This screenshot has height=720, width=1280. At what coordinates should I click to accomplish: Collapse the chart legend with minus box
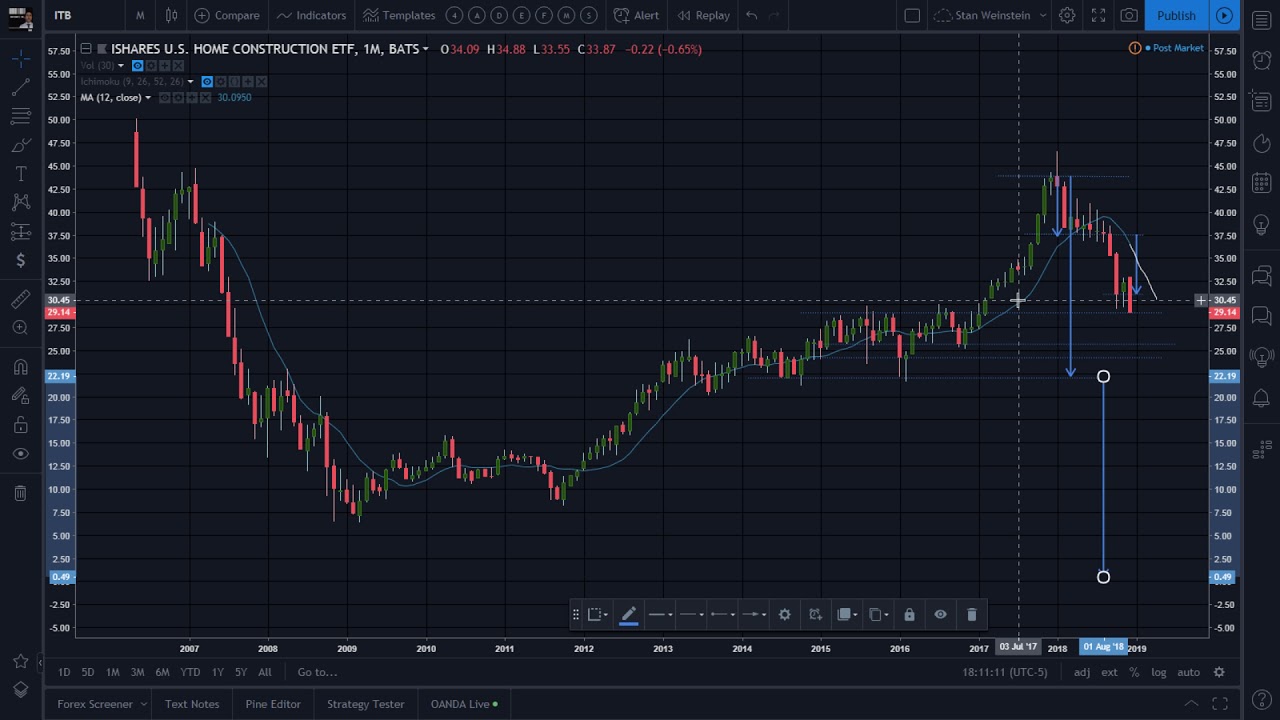[86, 49]
